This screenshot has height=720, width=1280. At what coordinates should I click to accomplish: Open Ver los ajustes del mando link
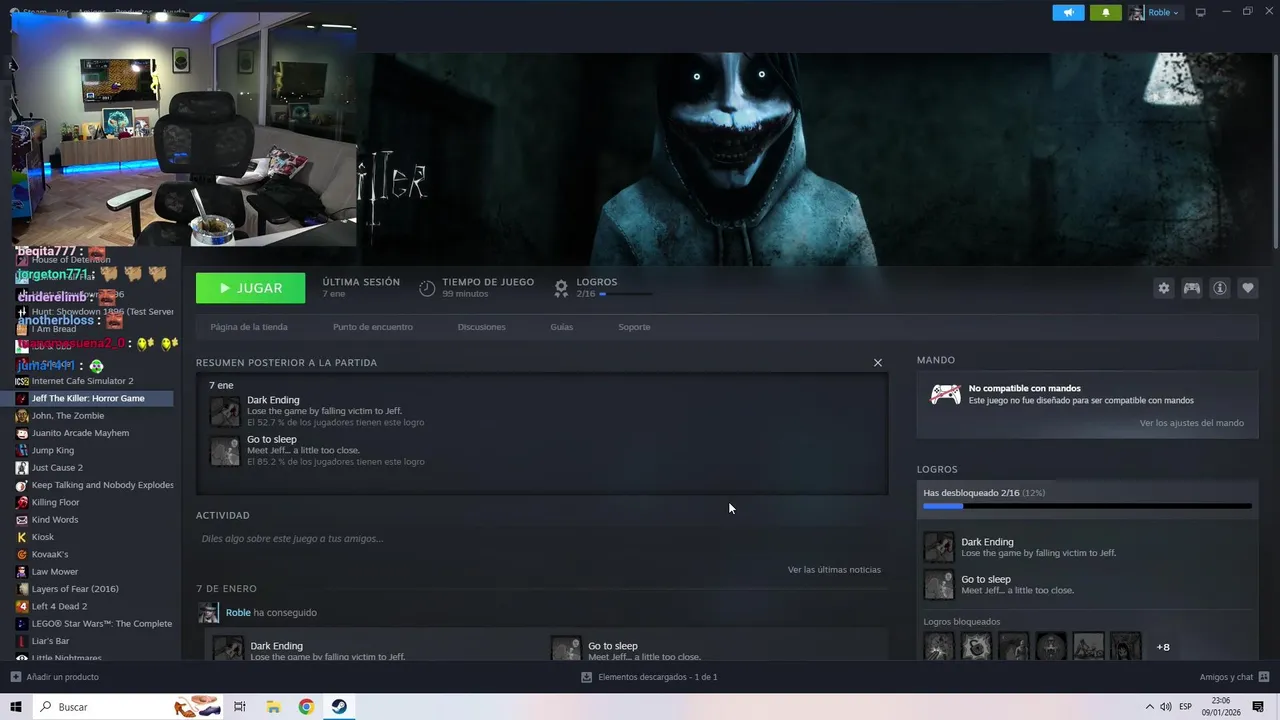tap(1191, 423)
